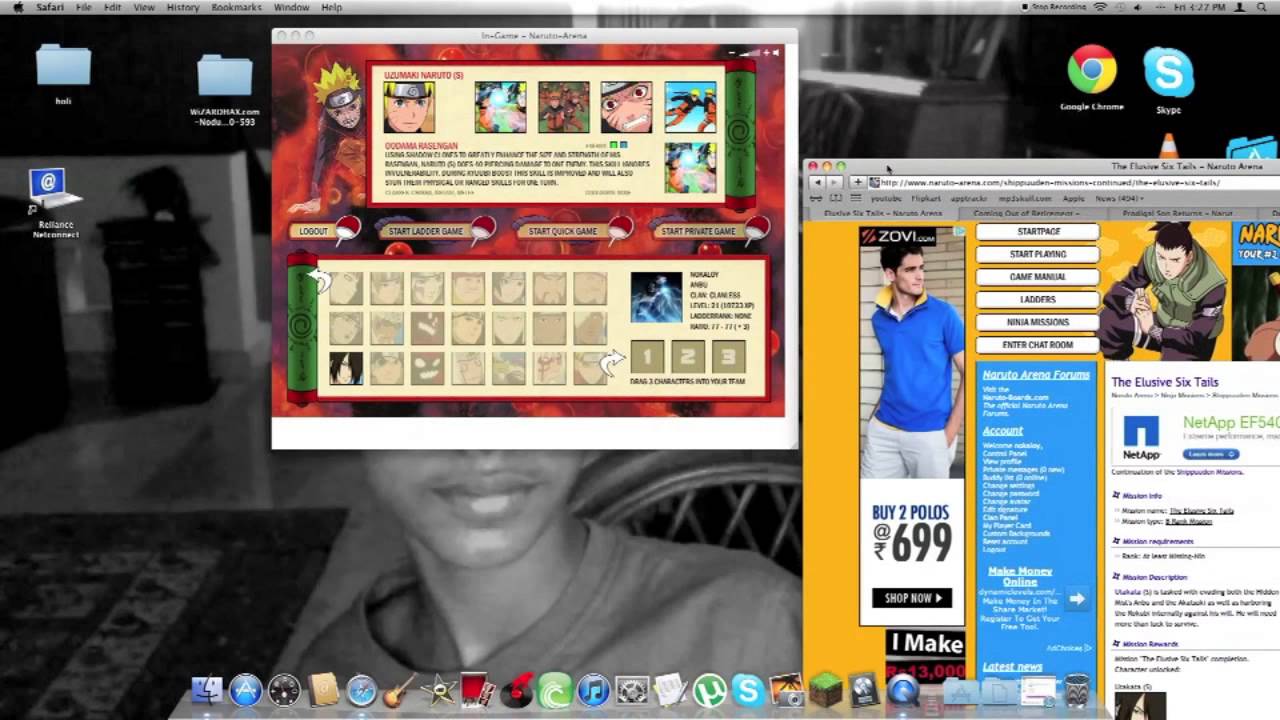
Task: Click Flipkart bookmark in bookmarks bar
Action: pos(926,198)
